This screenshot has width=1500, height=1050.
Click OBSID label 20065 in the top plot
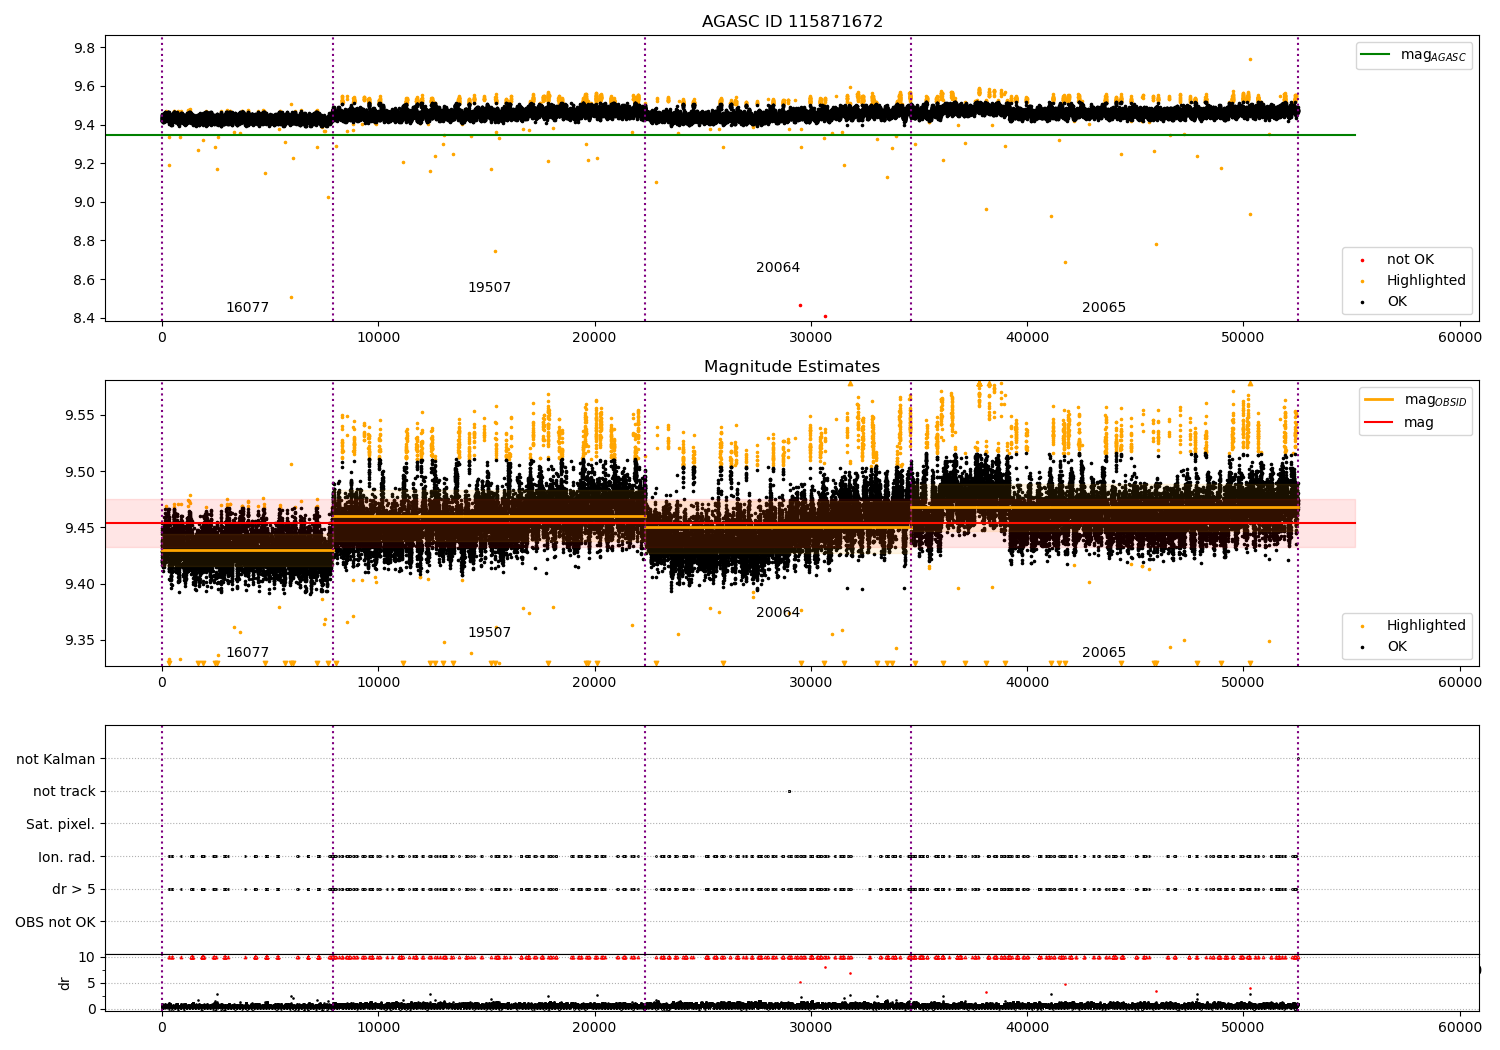pos(1104,307)
